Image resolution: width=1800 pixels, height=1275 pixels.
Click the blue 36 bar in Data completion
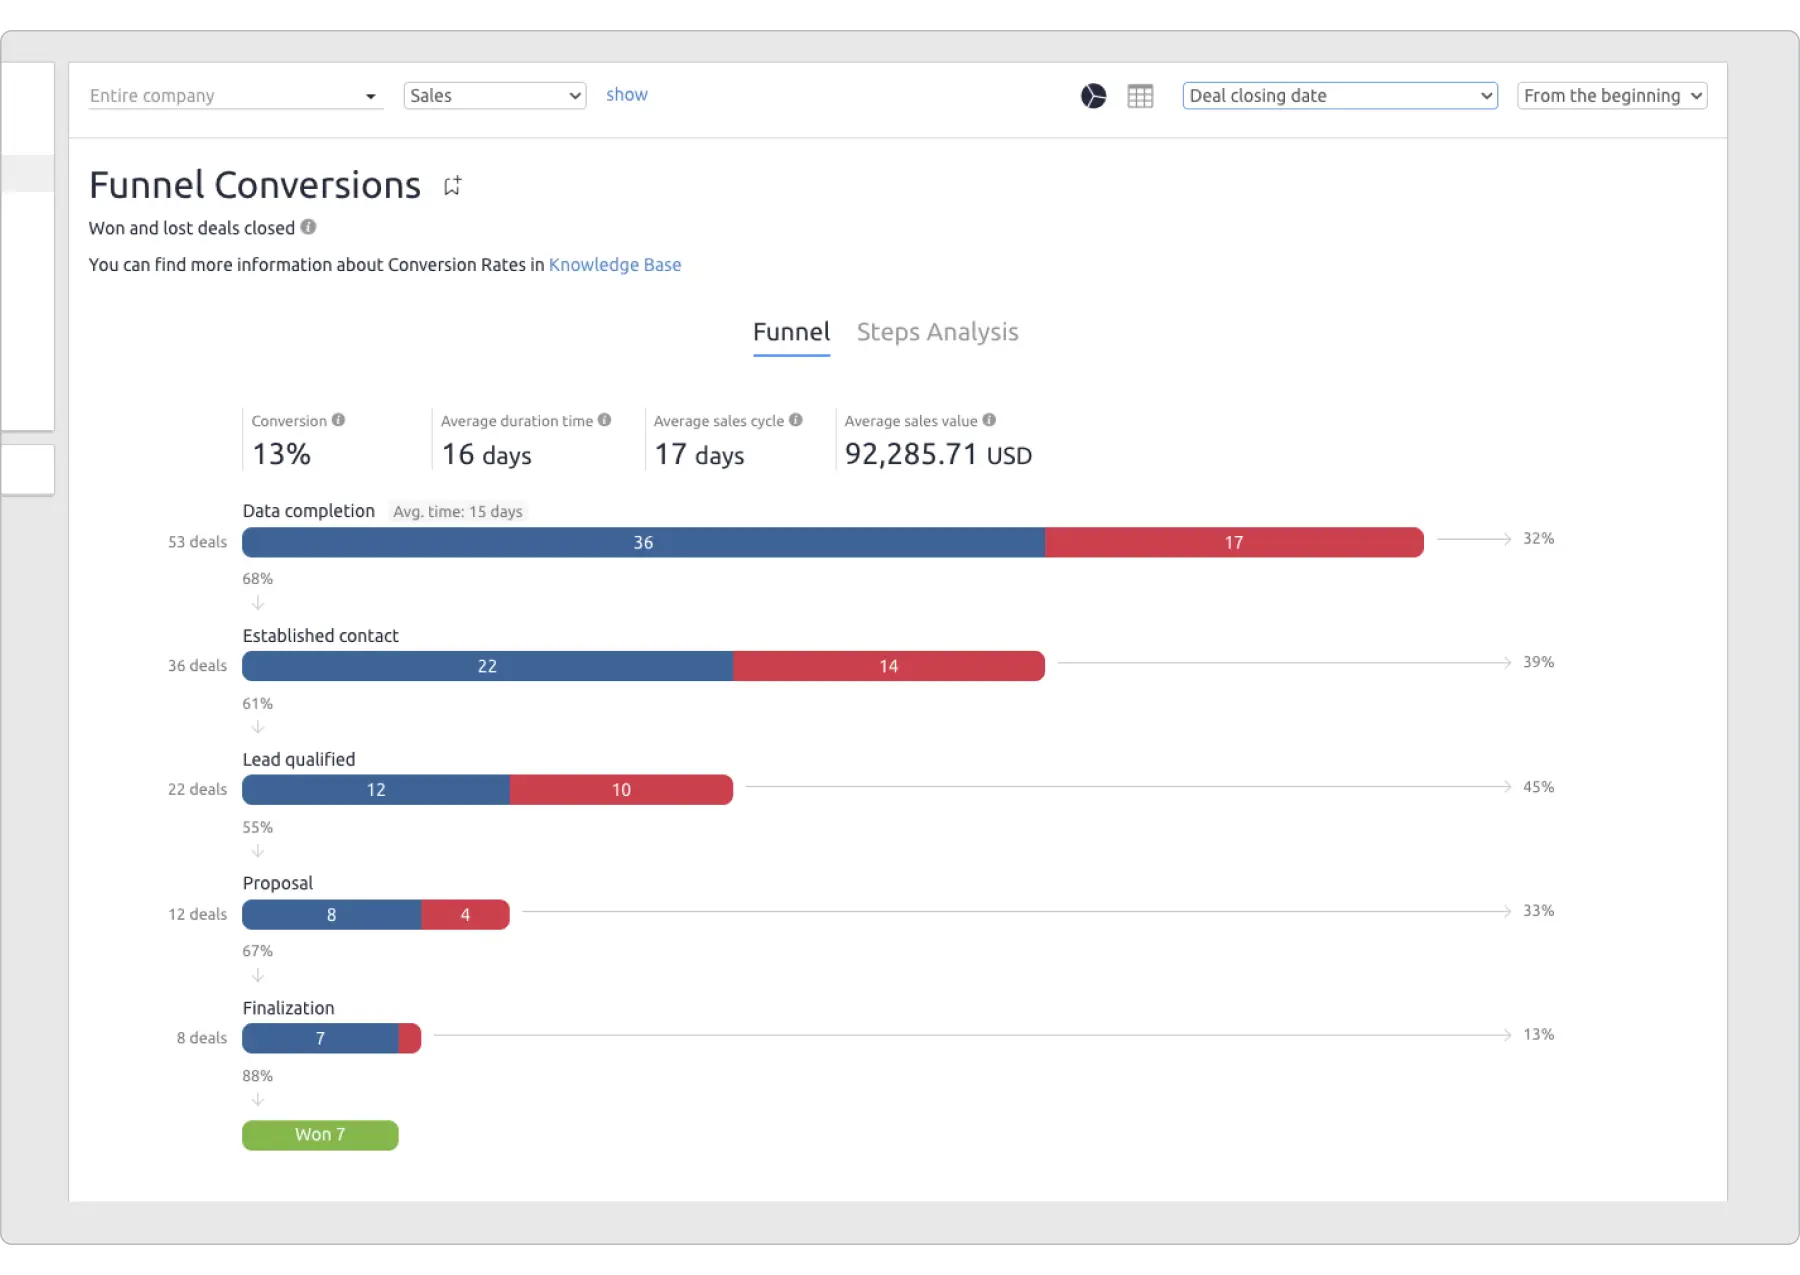click(643, 542)
